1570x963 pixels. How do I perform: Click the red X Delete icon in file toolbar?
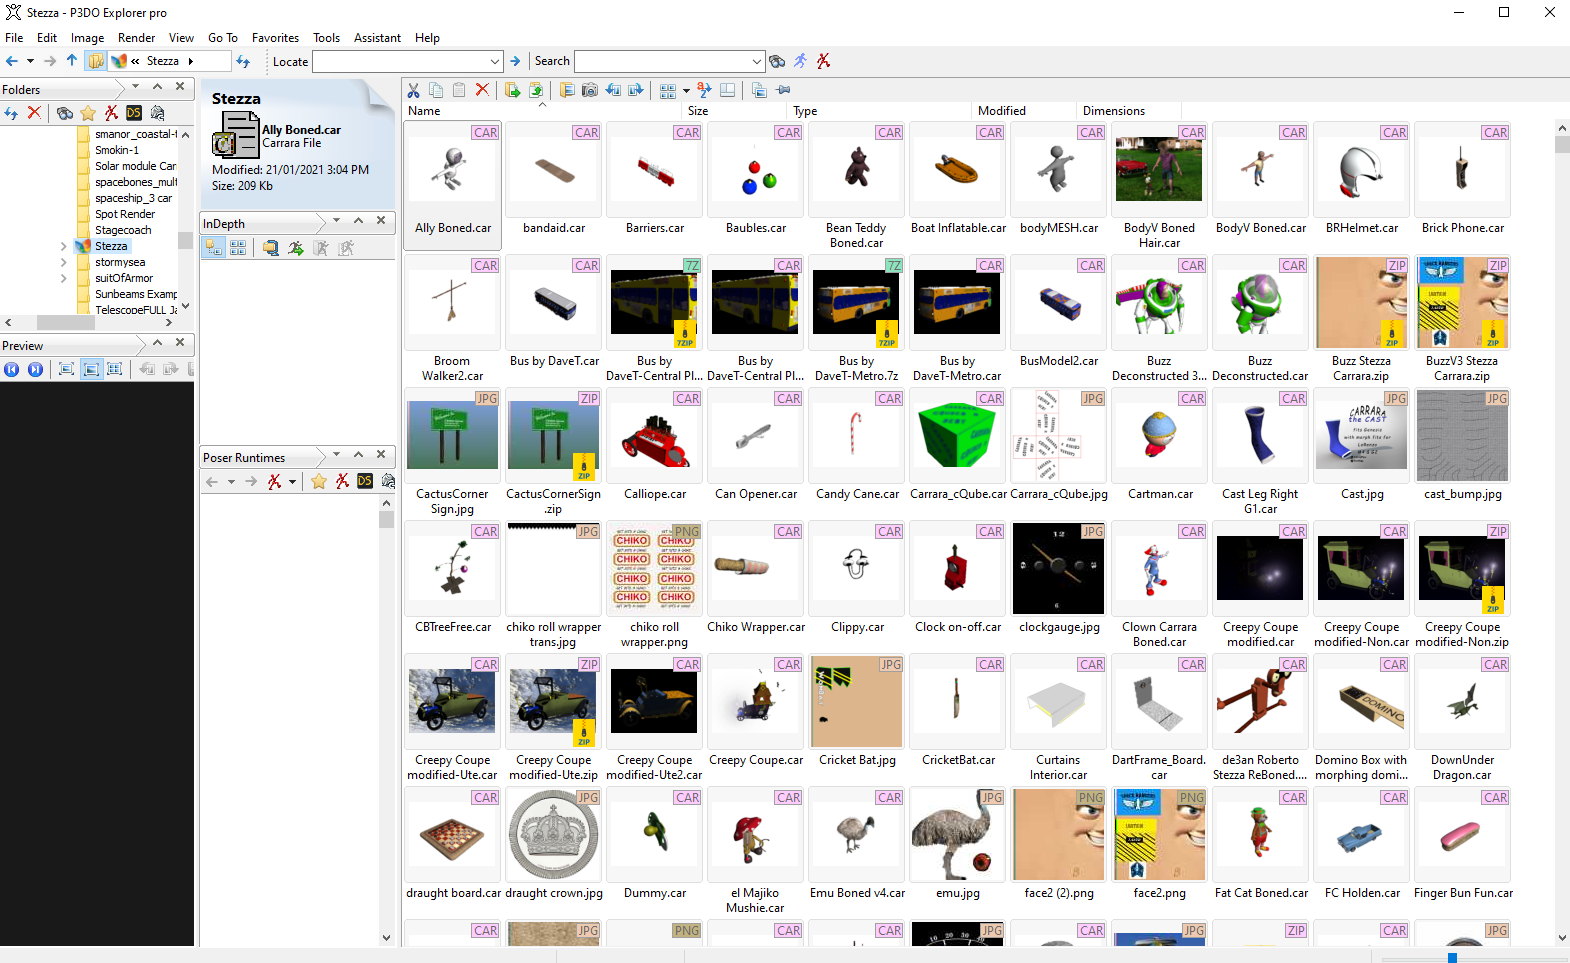(482, 90)
